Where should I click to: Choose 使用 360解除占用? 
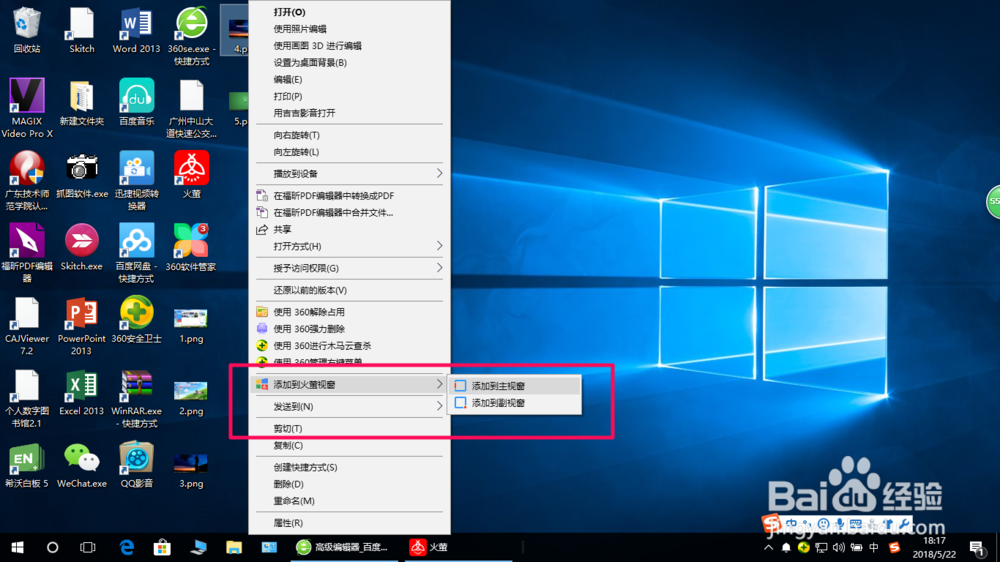[349, 312]
